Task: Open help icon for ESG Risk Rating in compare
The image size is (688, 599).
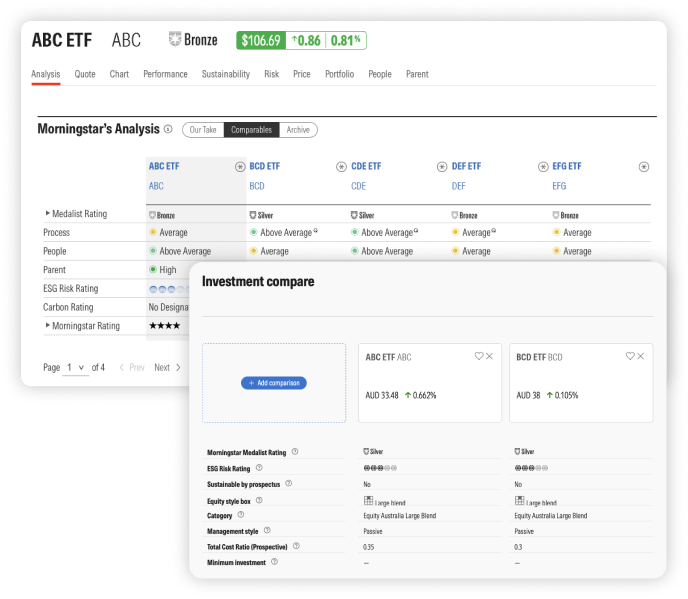Action: (x=259, y=468)
